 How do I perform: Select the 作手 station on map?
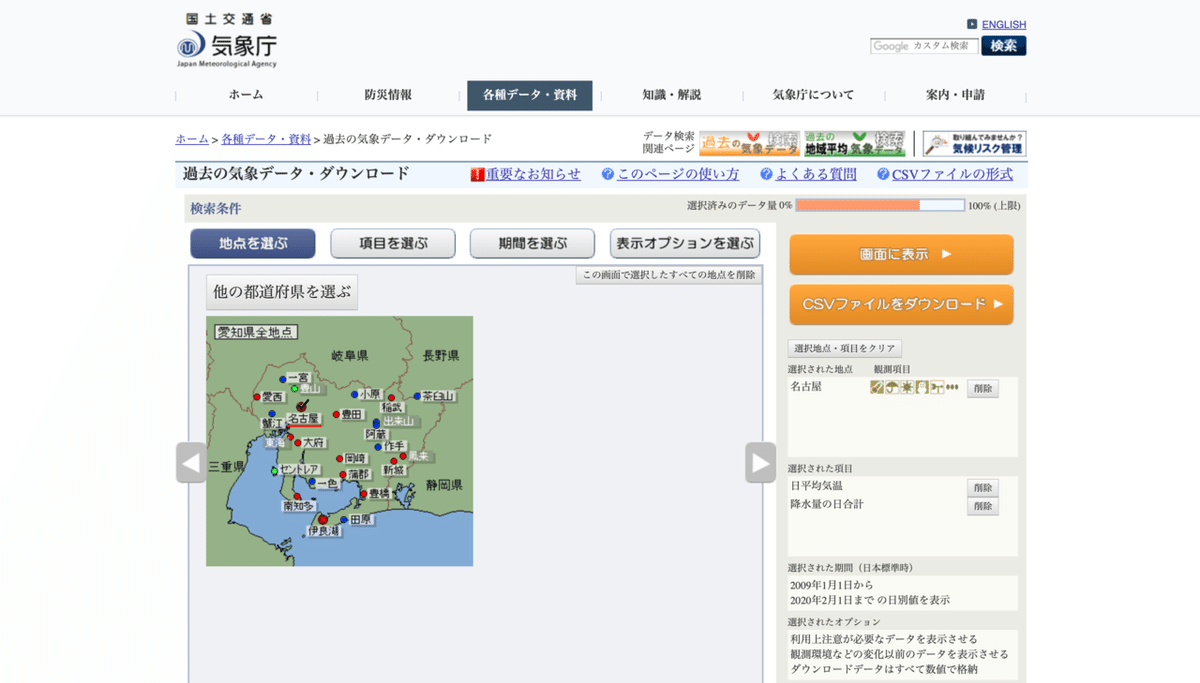378,447
